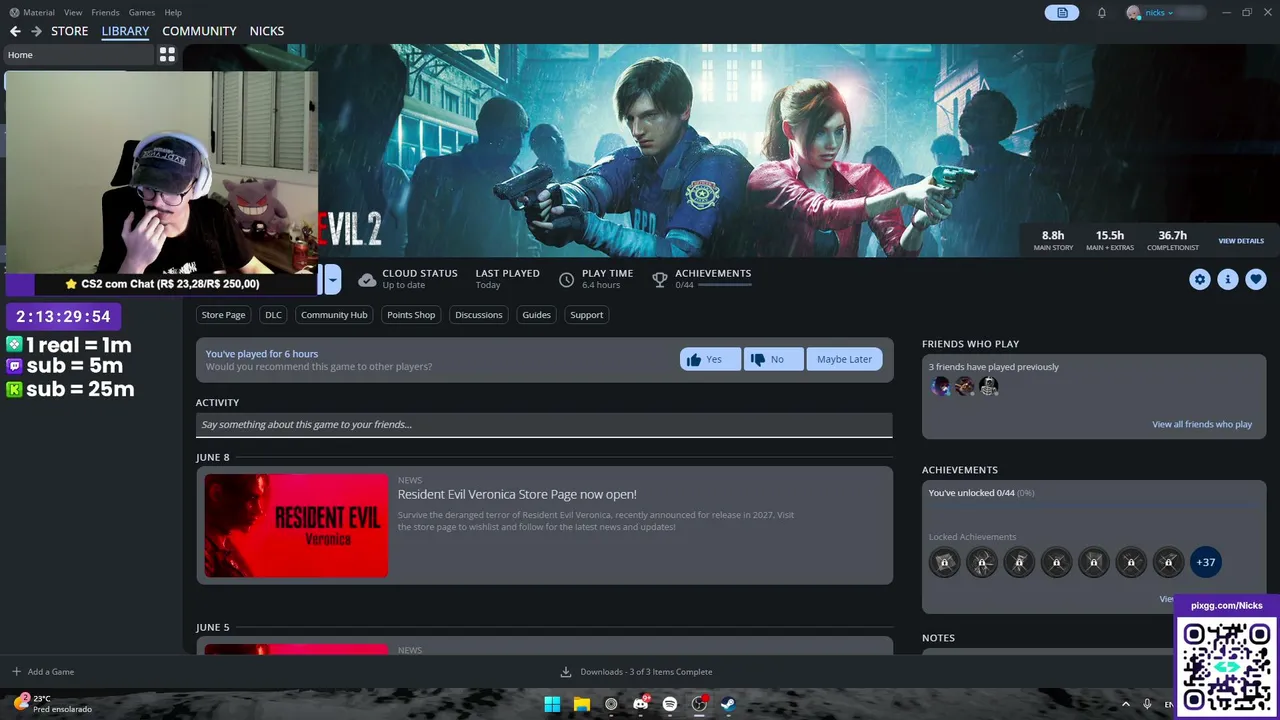Expand the play button dropdown arrow
The height and width of the screenshot is (720, 1280).
[333, 280]
